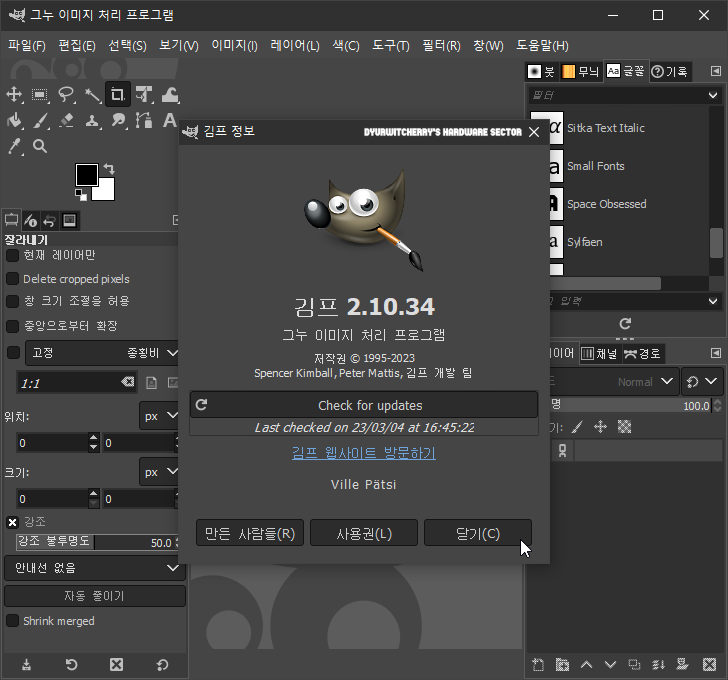Viewport: 728px width, 680px height.
Task: Delete tool preset icon
Action: tap(117, 665)
